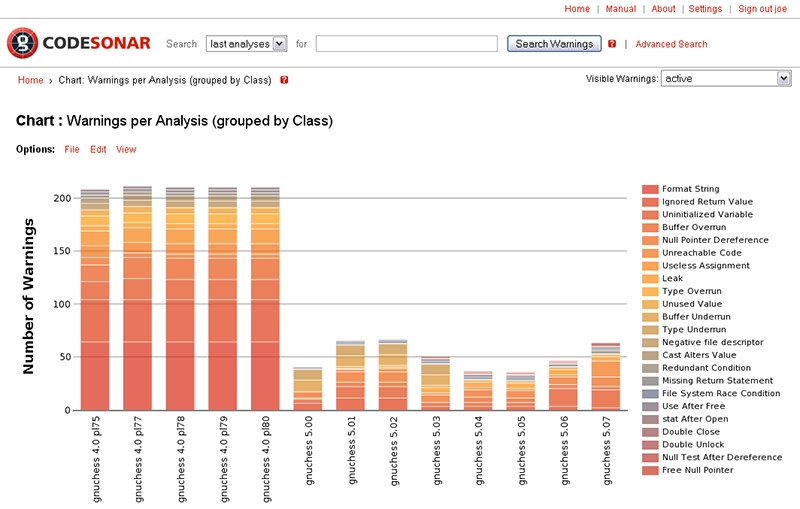Open the search scope 'last analyses' dropdown
Viewport: 800px width, 509px height.
[246, 44]
